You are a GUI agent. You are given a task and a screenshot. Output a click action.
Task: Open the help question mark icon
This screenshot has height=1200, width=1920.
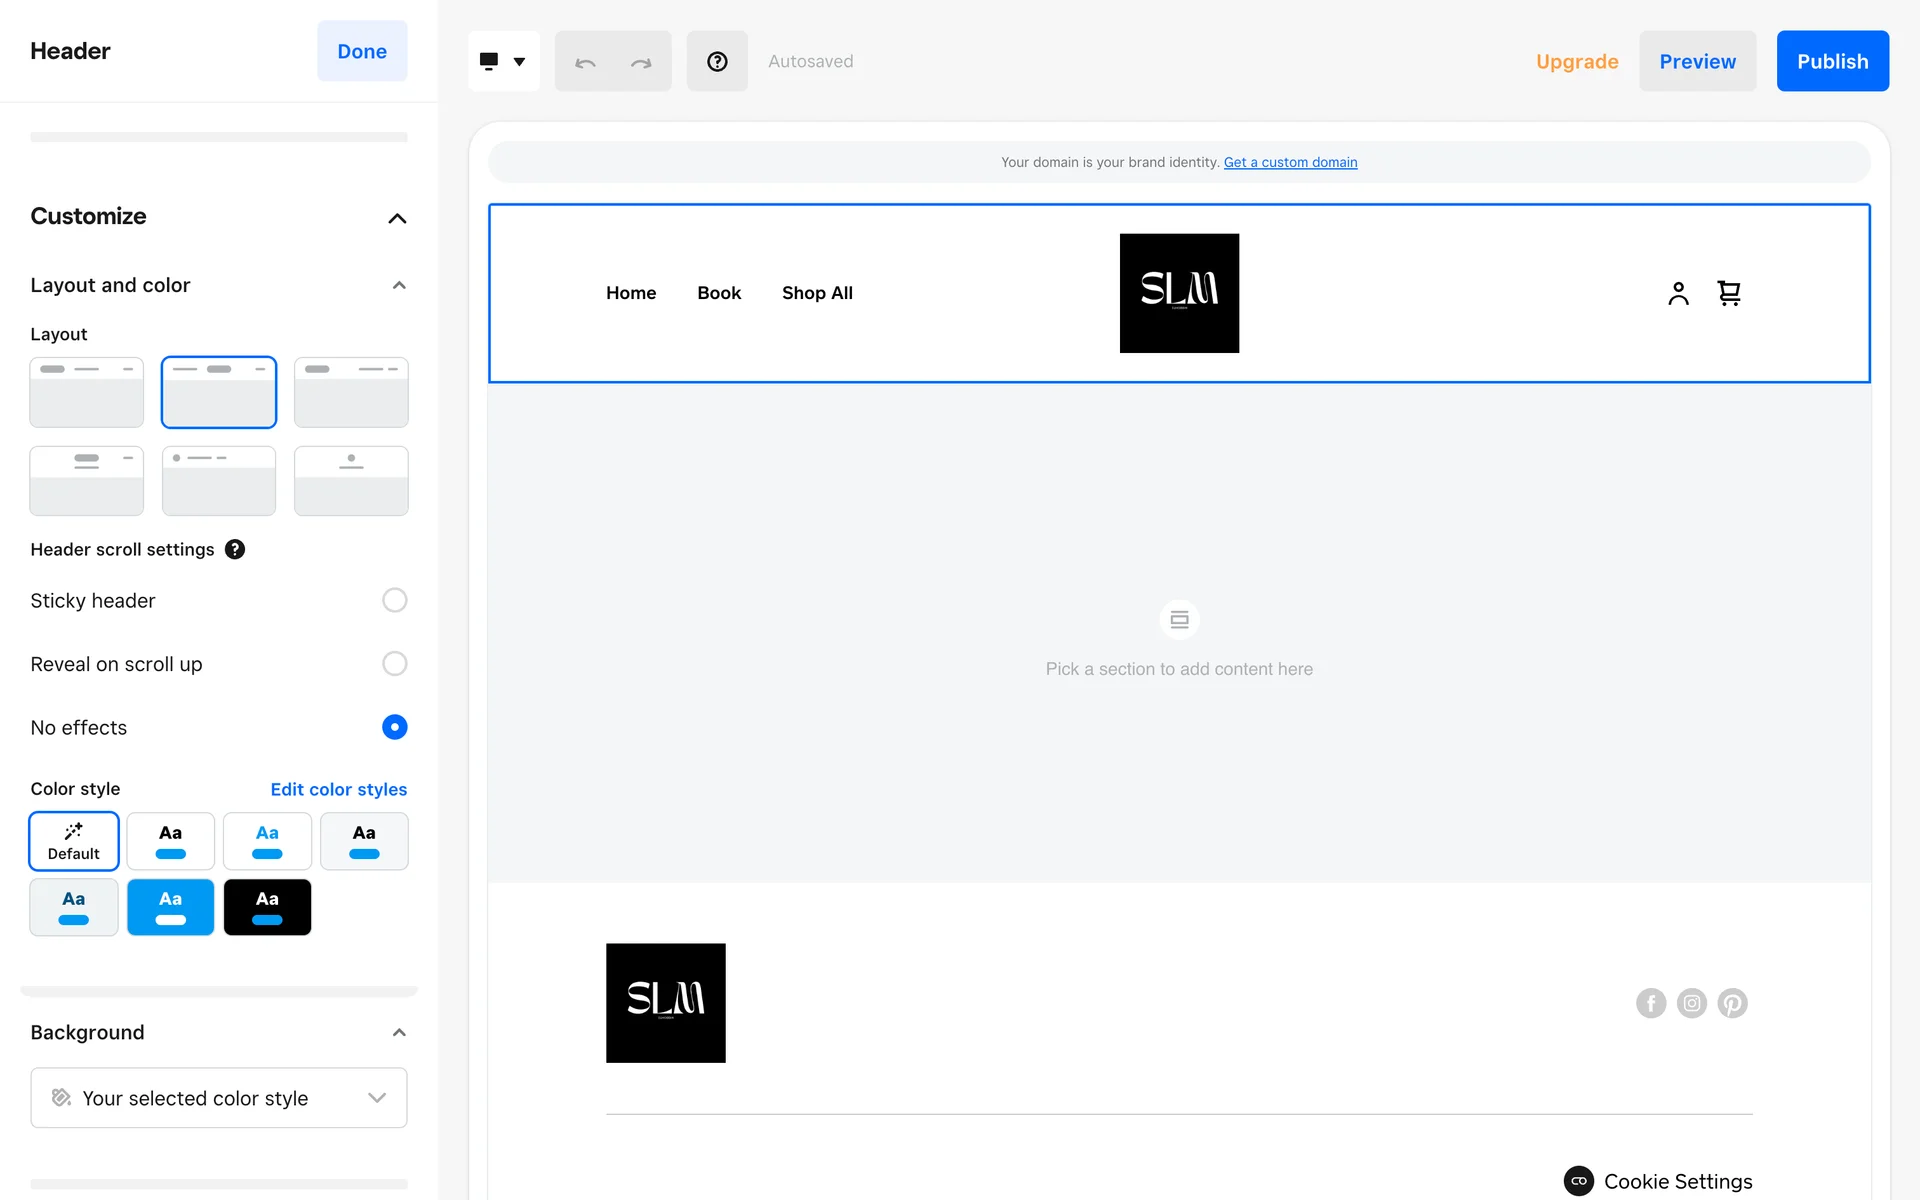point(717,62)
